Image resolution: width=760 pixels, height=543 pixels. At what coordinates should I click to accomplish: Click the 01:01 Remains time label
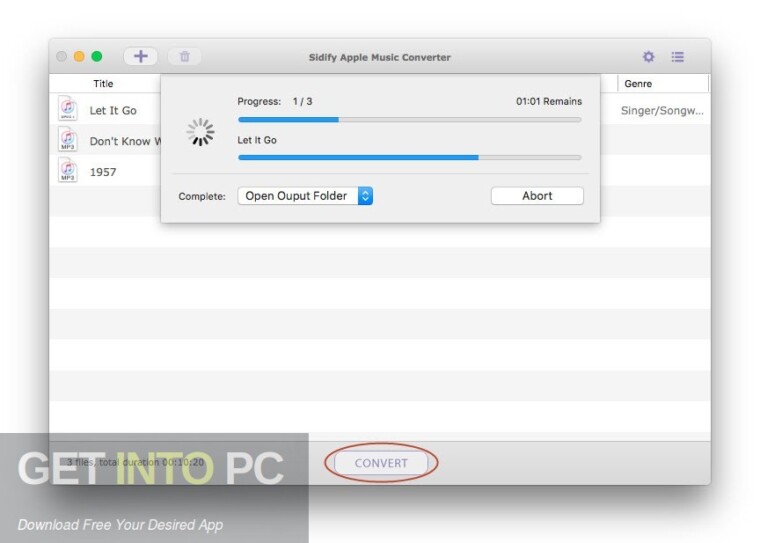[549, 101]
